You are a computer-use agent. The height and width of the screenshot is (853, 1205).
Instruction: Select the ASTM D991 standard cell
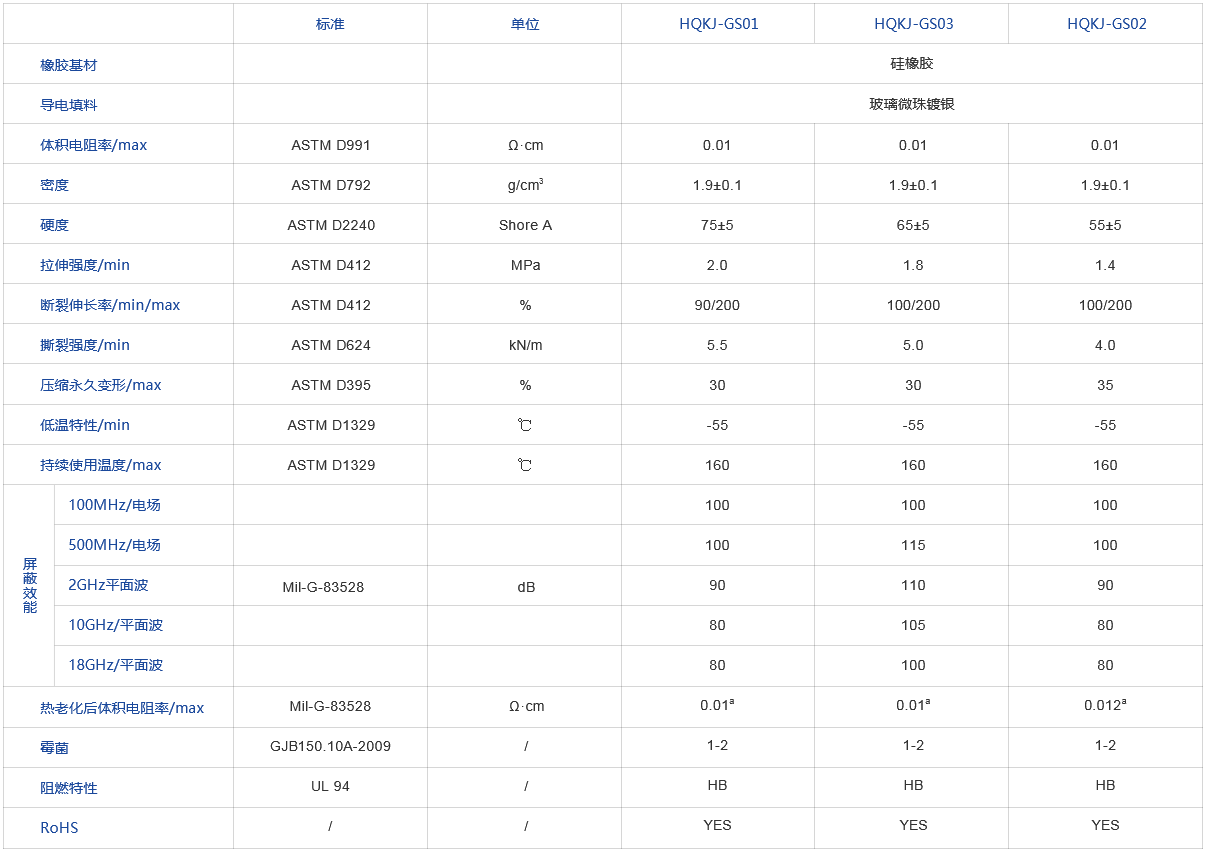point(331,145)
